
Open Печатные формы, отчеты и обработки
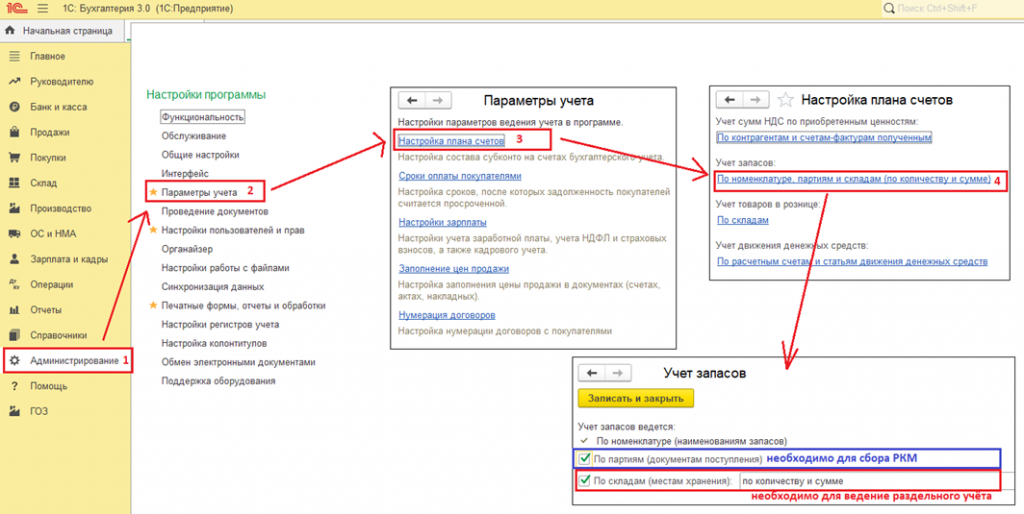coord(243,305)
